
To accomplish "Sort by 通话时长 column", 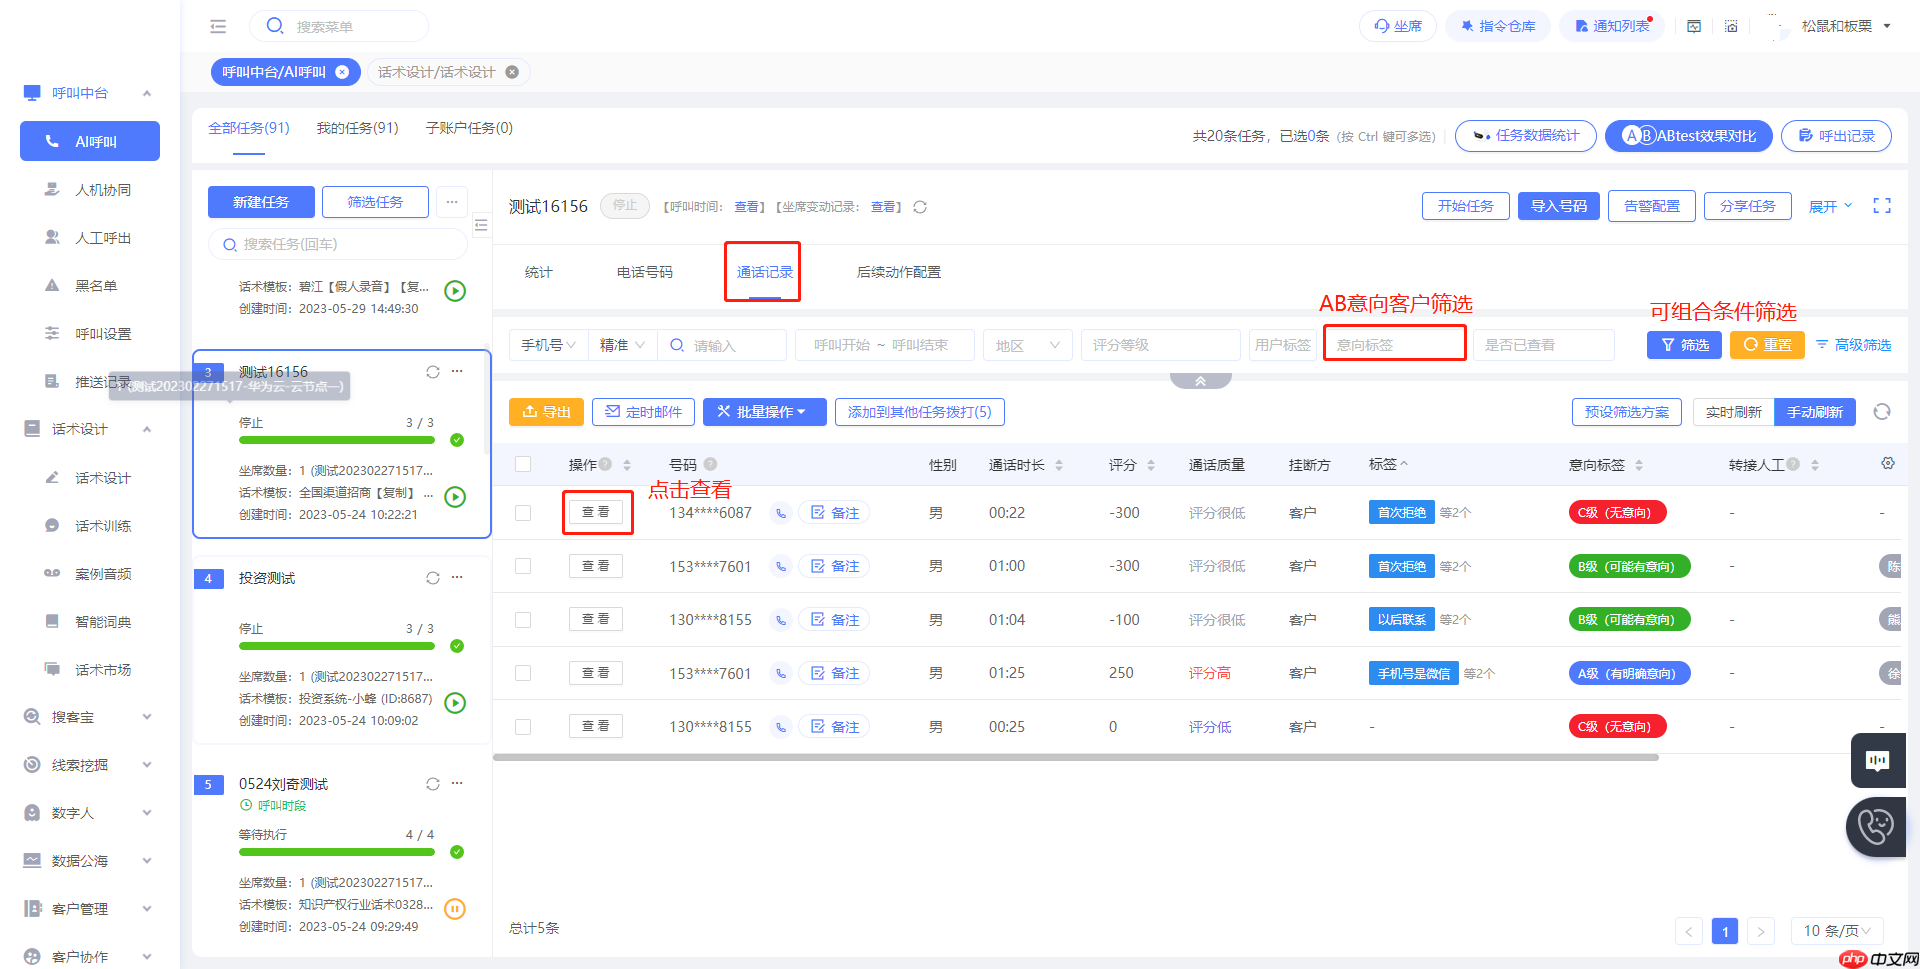I will (x=1059, y=465).
